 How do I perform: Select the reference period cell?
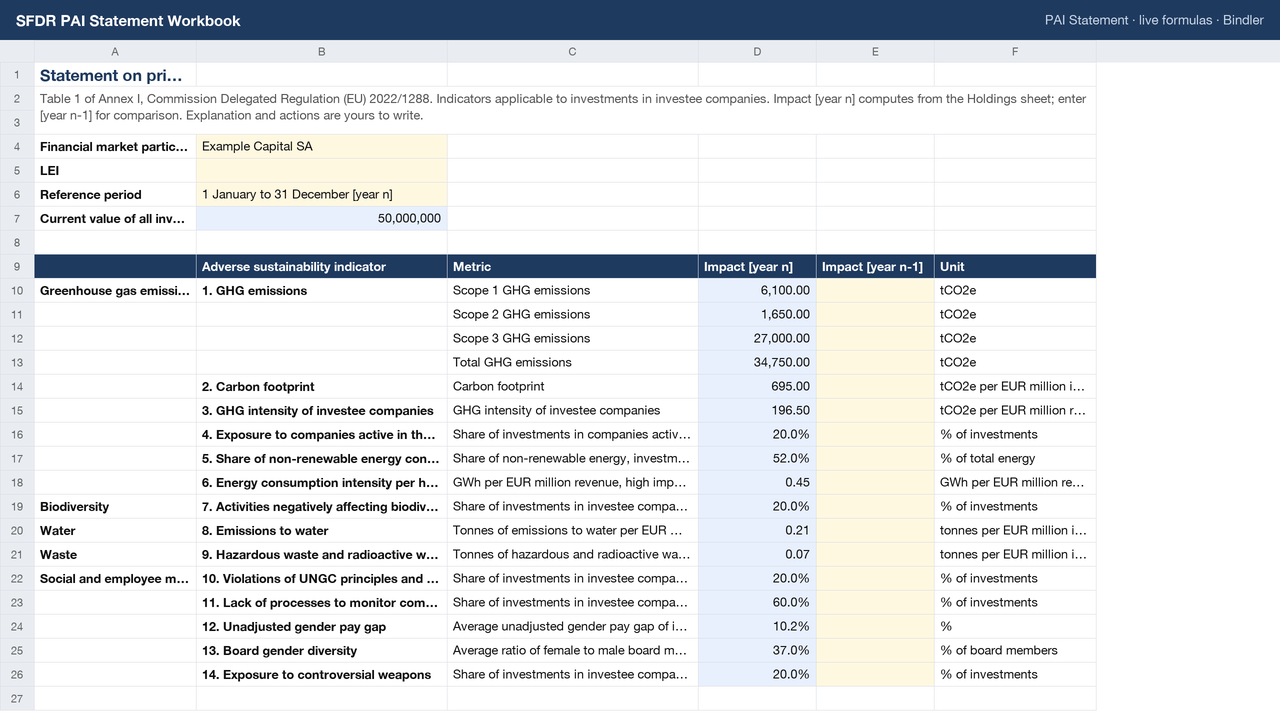(x=322, y=194)
